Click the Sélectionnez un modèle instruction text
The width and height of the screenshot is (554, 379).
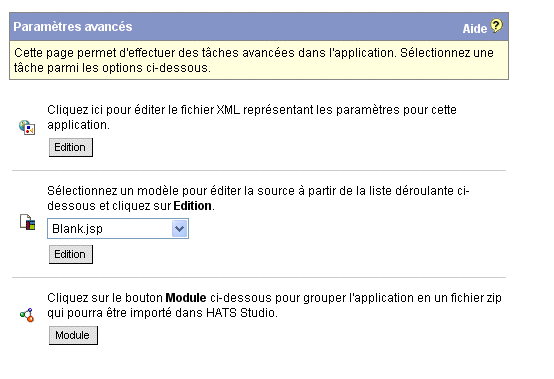tap(258, 198)
